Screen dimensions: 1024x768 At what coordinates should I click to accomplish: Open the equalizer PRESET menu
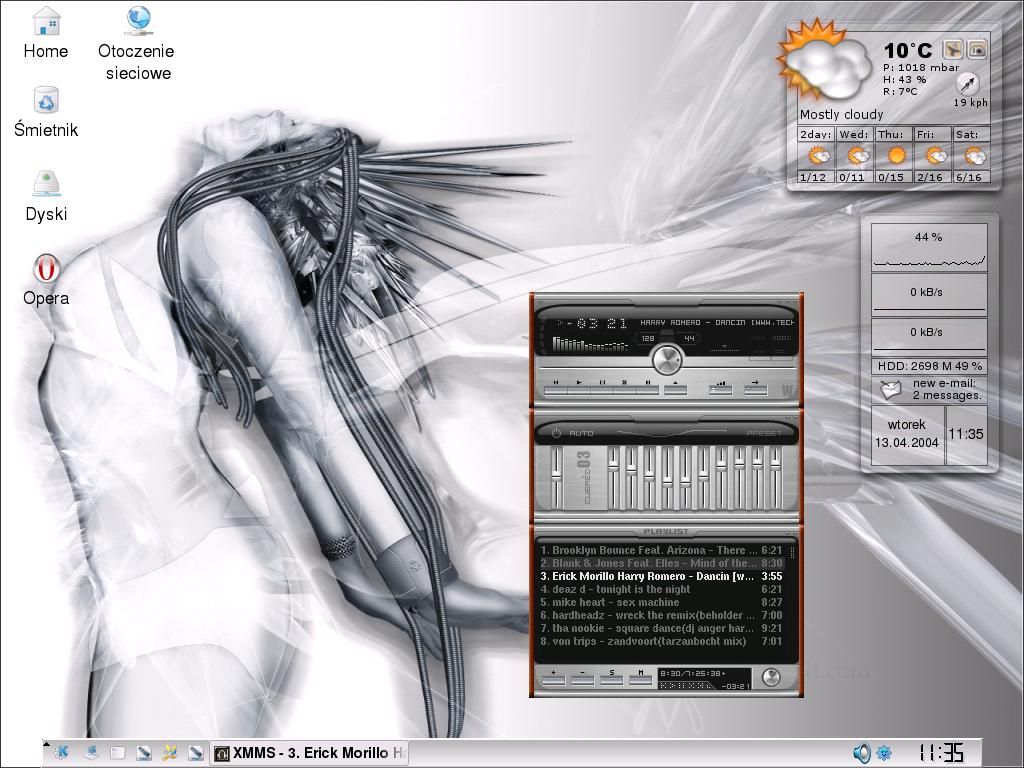(764, 433)
